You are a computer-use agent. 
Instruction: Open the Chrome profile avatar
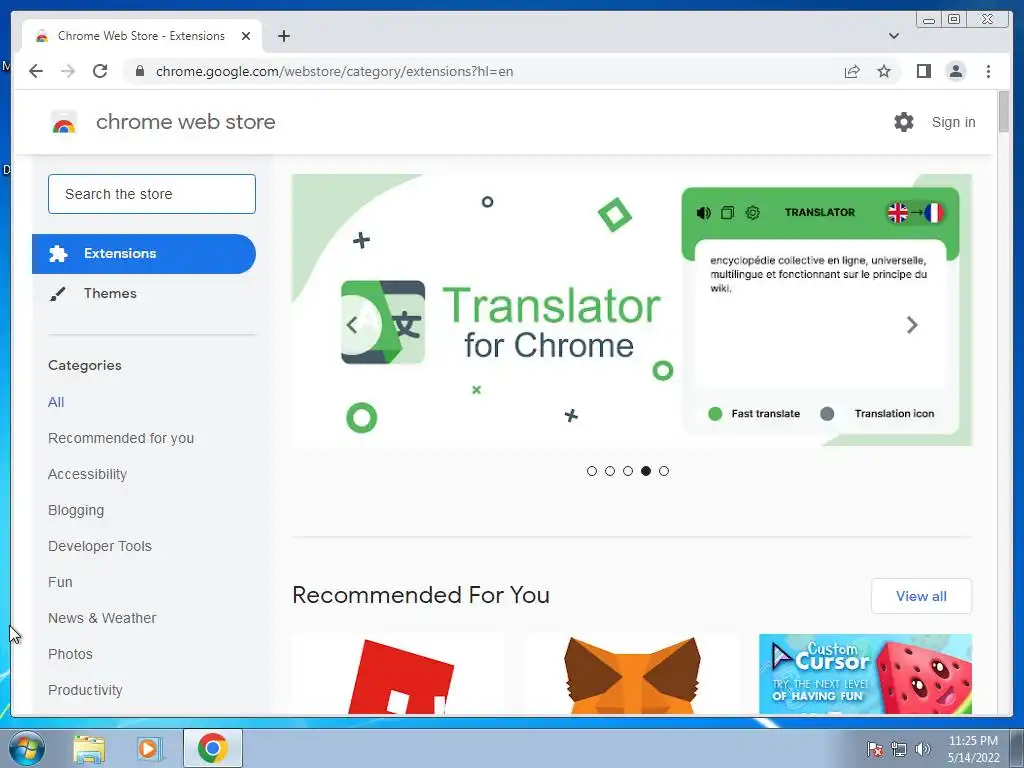tap(955, 71)
